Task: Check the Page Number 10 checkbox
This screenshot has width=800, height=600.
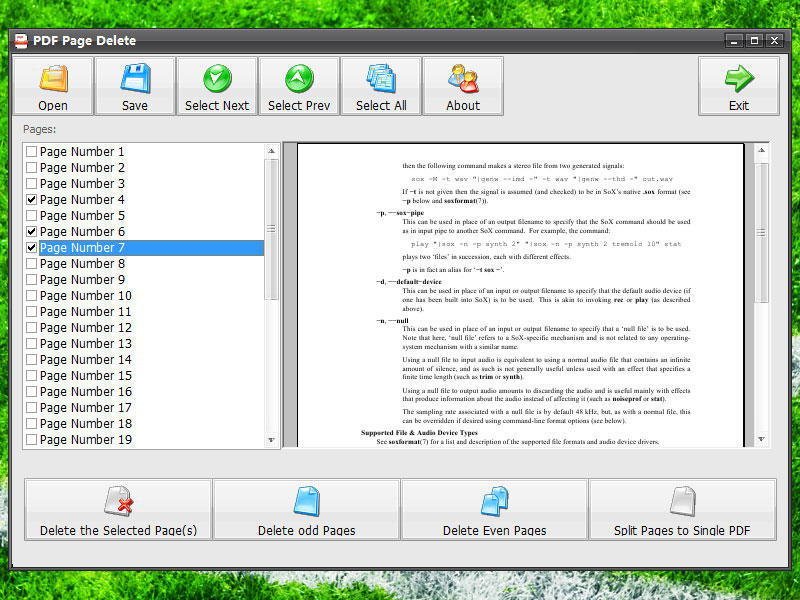Action: point(32,295)
